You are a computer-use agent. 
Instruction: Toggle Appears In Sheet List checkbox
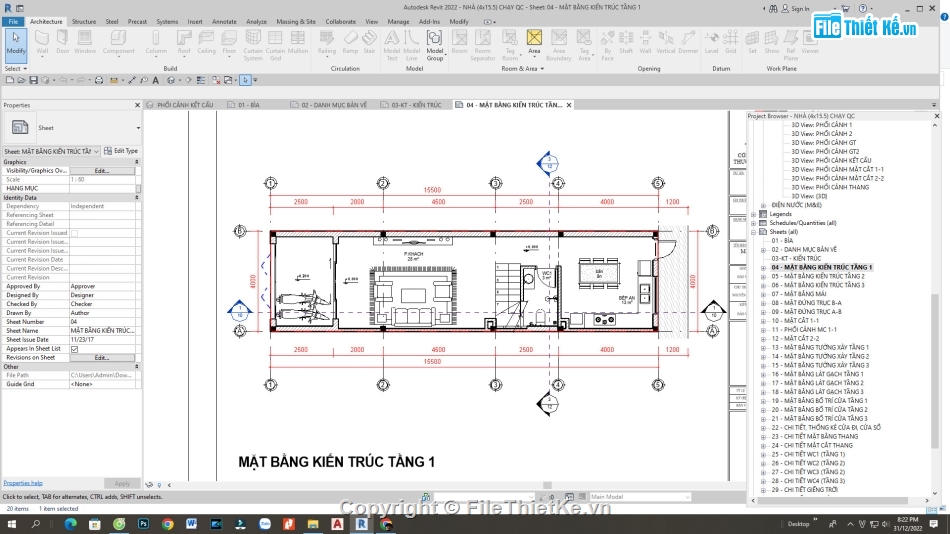click(x=75, y=349)
